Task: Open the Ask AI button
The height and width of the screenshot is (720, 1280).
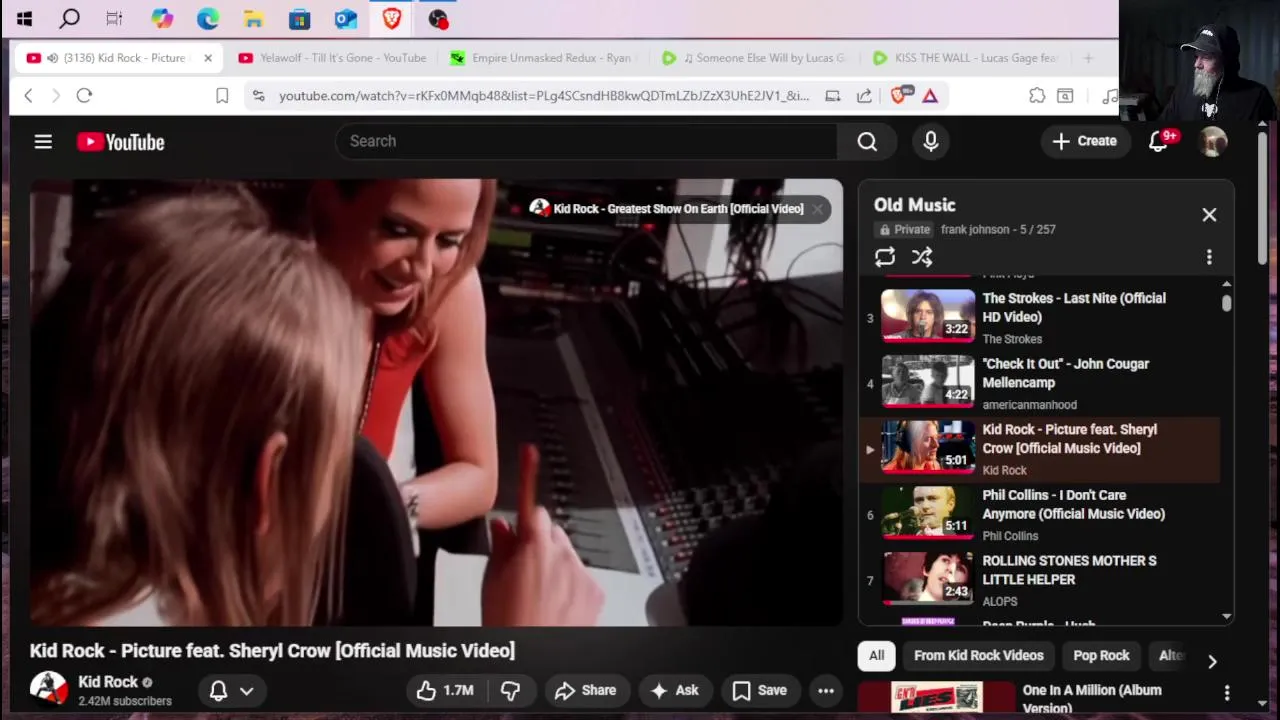Action: (x=675, y=690)
